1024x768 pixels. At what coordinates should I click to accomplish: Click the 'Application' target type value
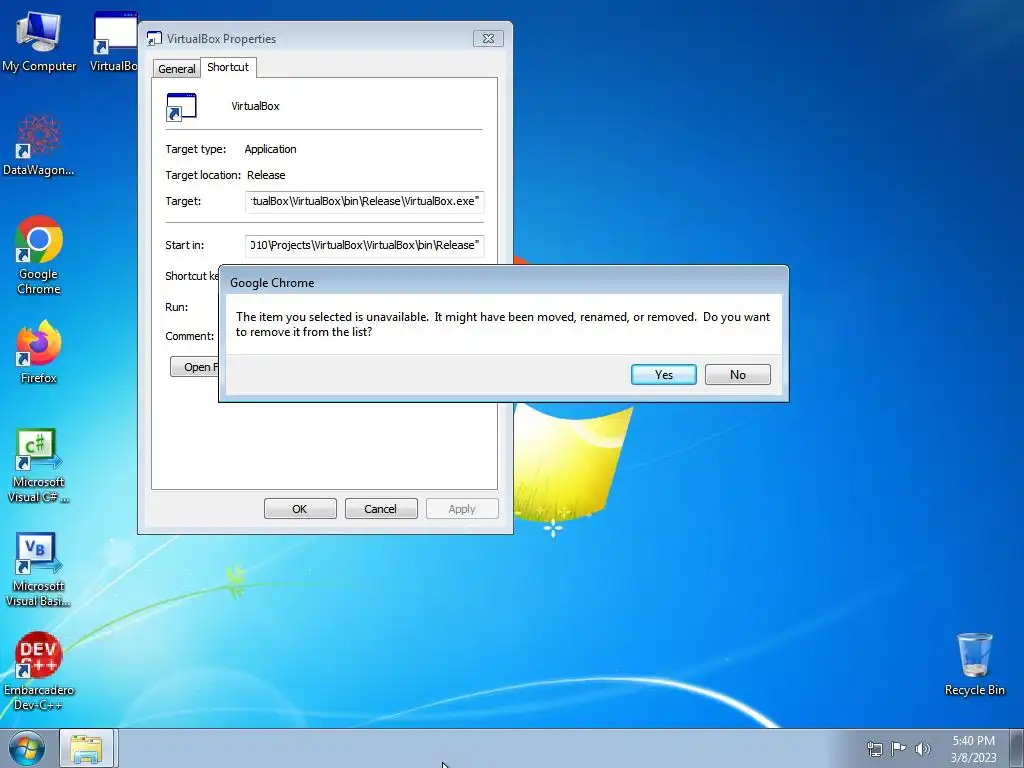pos(270,149)
